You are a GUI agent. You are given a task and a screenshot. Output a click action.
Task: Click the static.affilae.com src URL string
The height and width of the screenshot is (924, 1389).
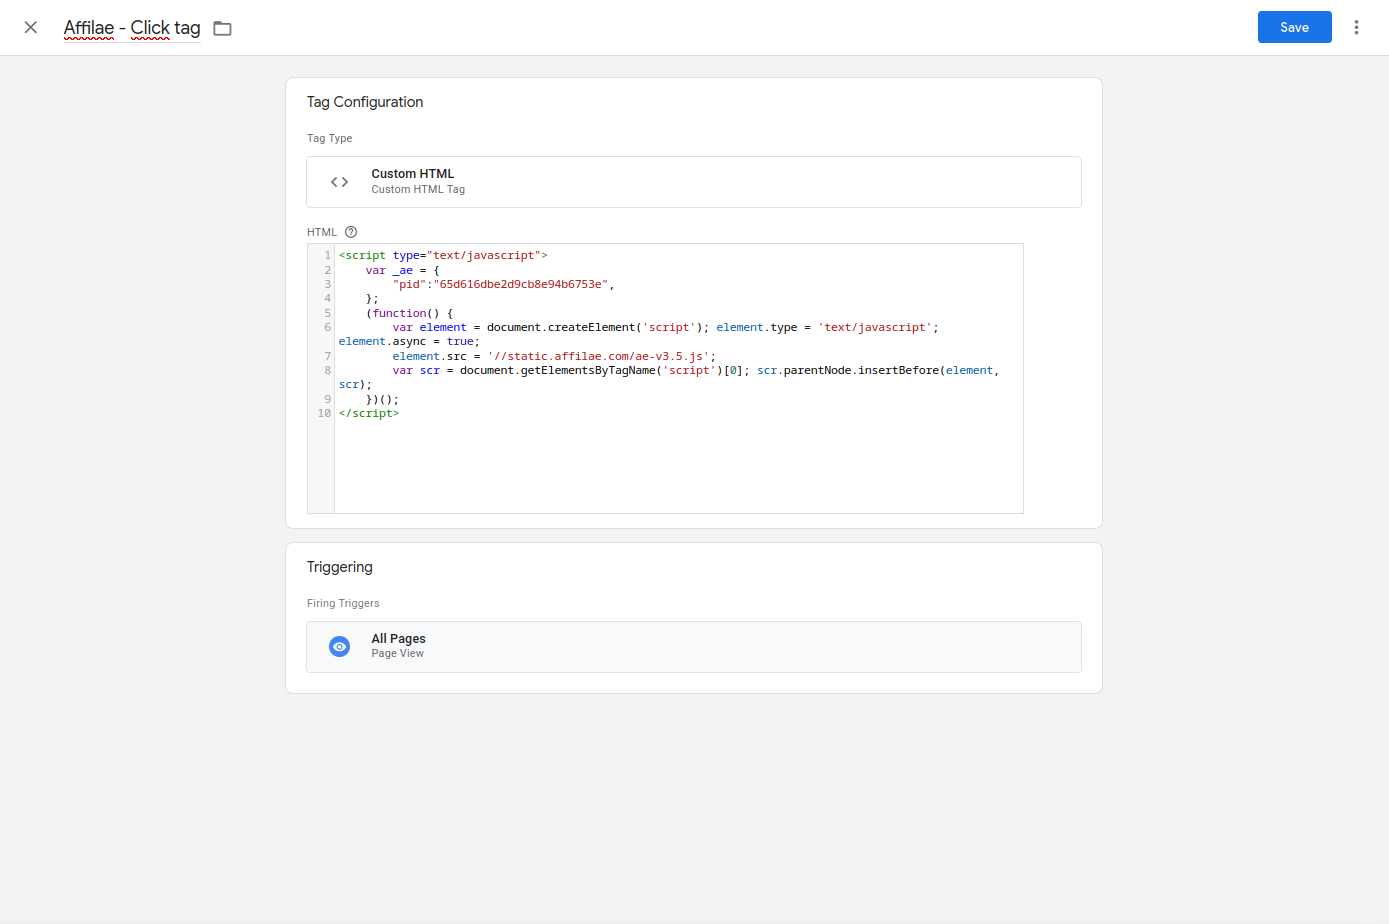coord(601,357)
